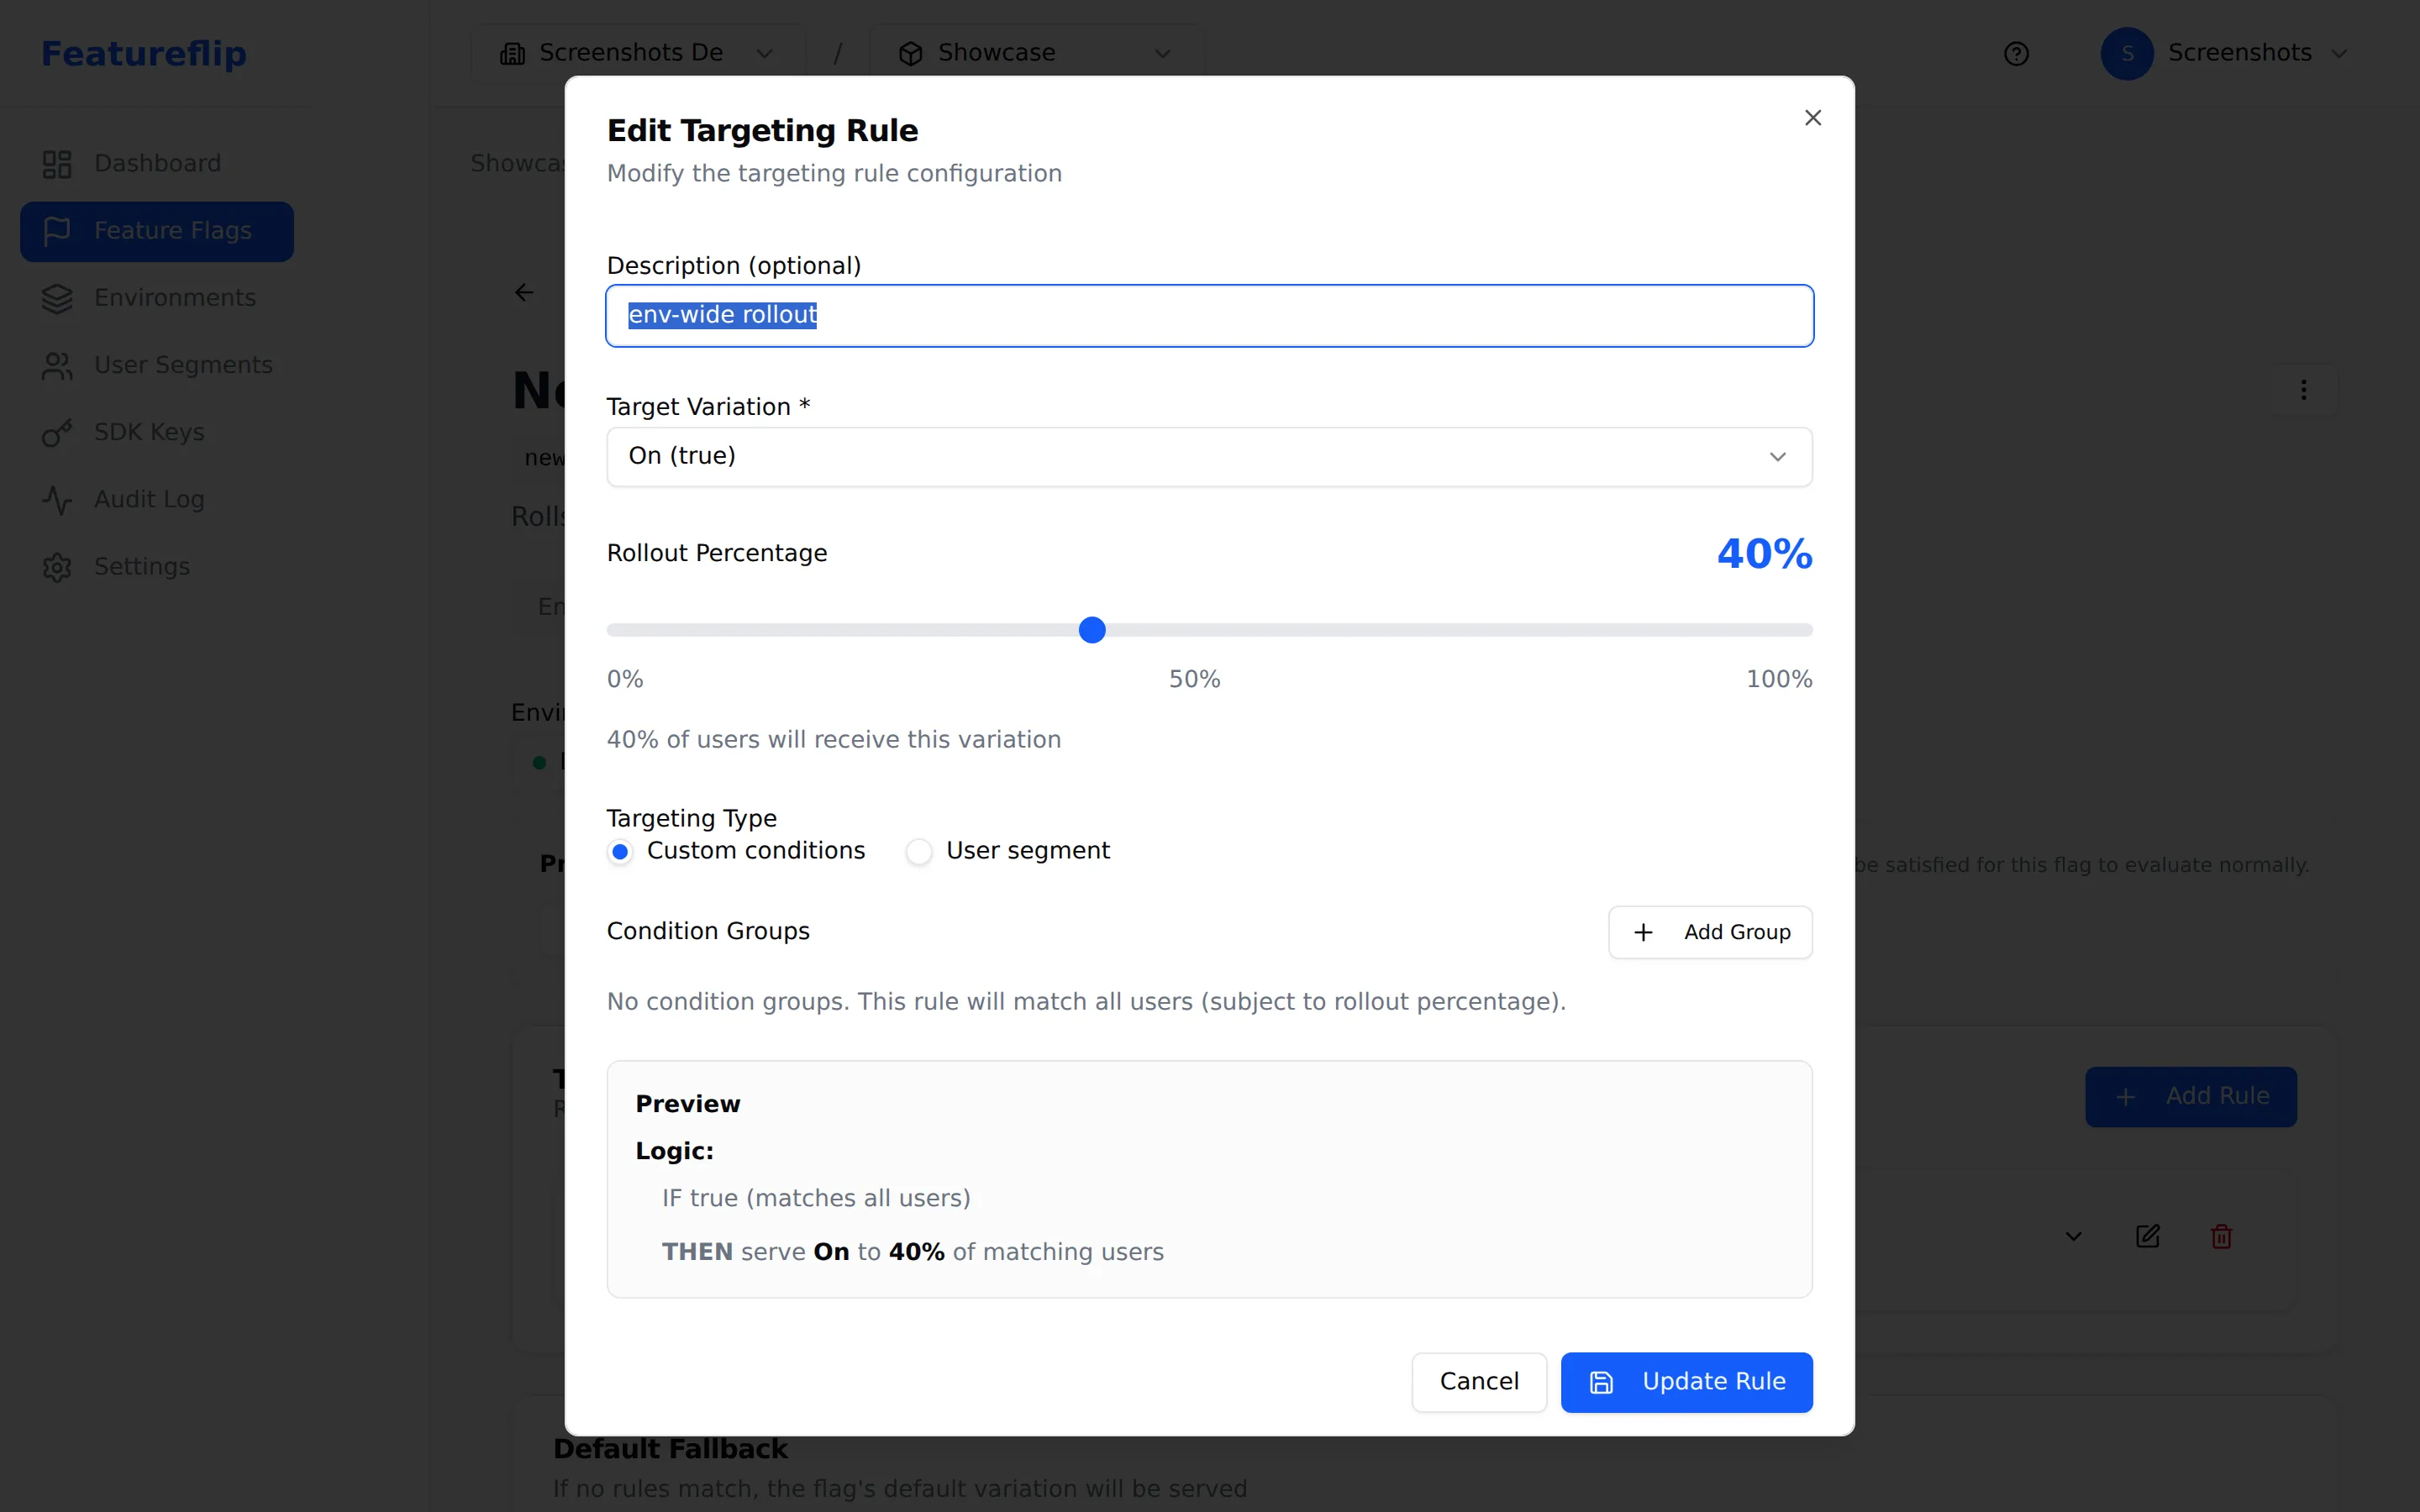Screen dimensions: 2420x1512
Task: Click the Add Rule button
Action: (2190, 1097)
